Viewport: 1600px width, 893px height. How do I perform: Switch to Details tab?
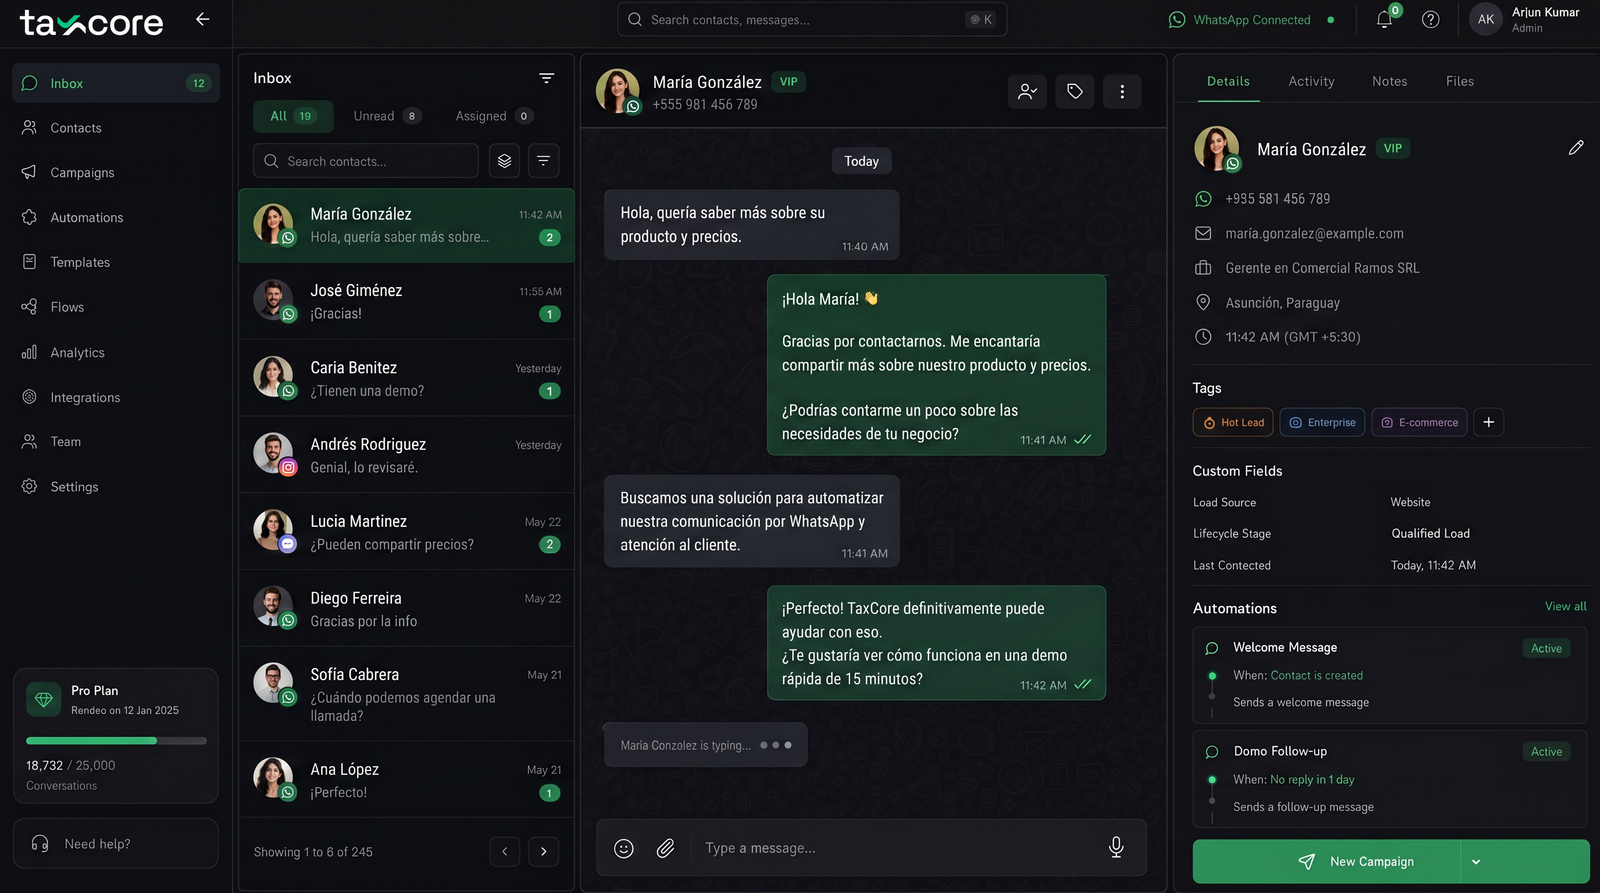[1228, 81]
